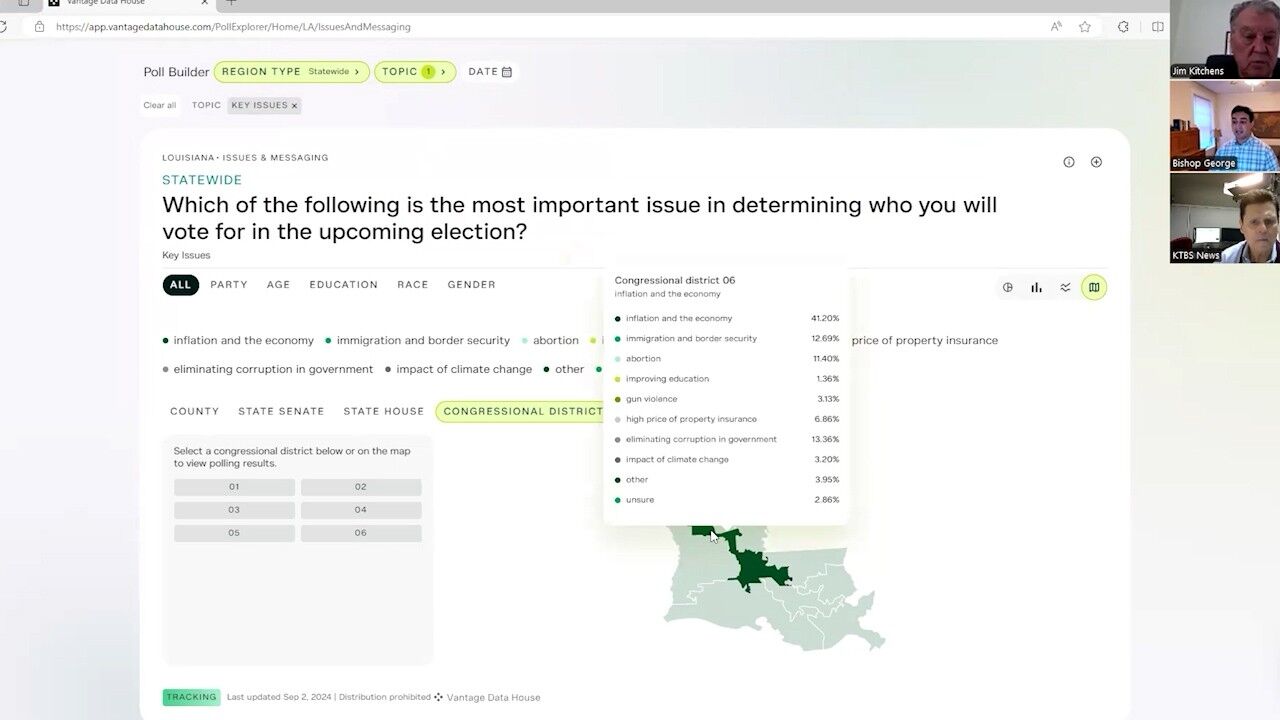Click the highlighted district on Louisiana map
Screen dimensions: 1280x720
click(x=758, y=568)
